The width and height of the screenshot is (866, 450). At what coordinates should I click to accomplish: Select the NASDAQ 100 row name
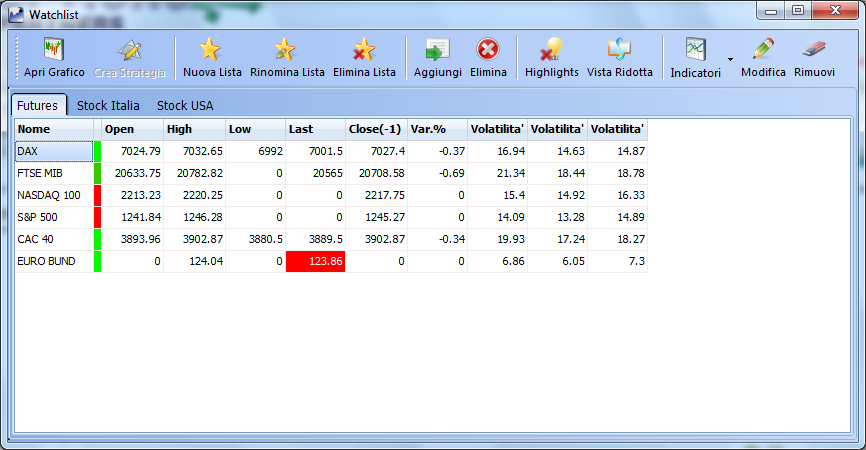[x=49, y=195]
